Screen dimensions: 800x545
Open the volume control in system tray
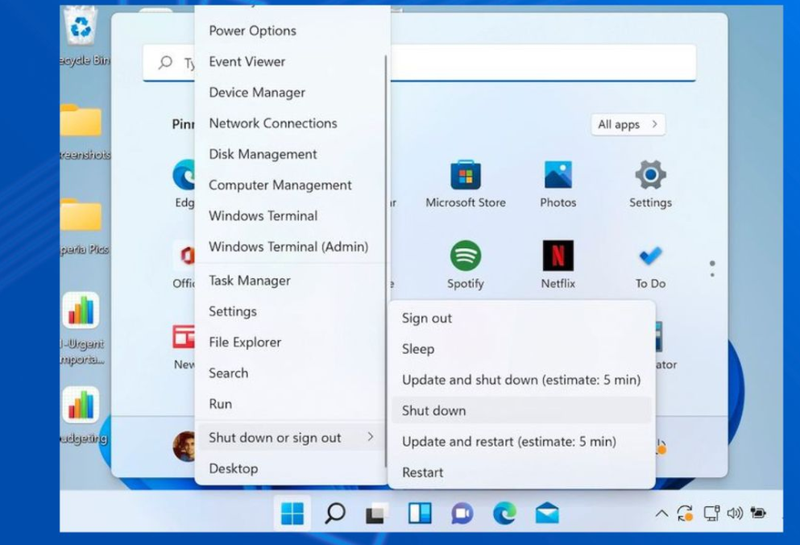coord(734,513)
